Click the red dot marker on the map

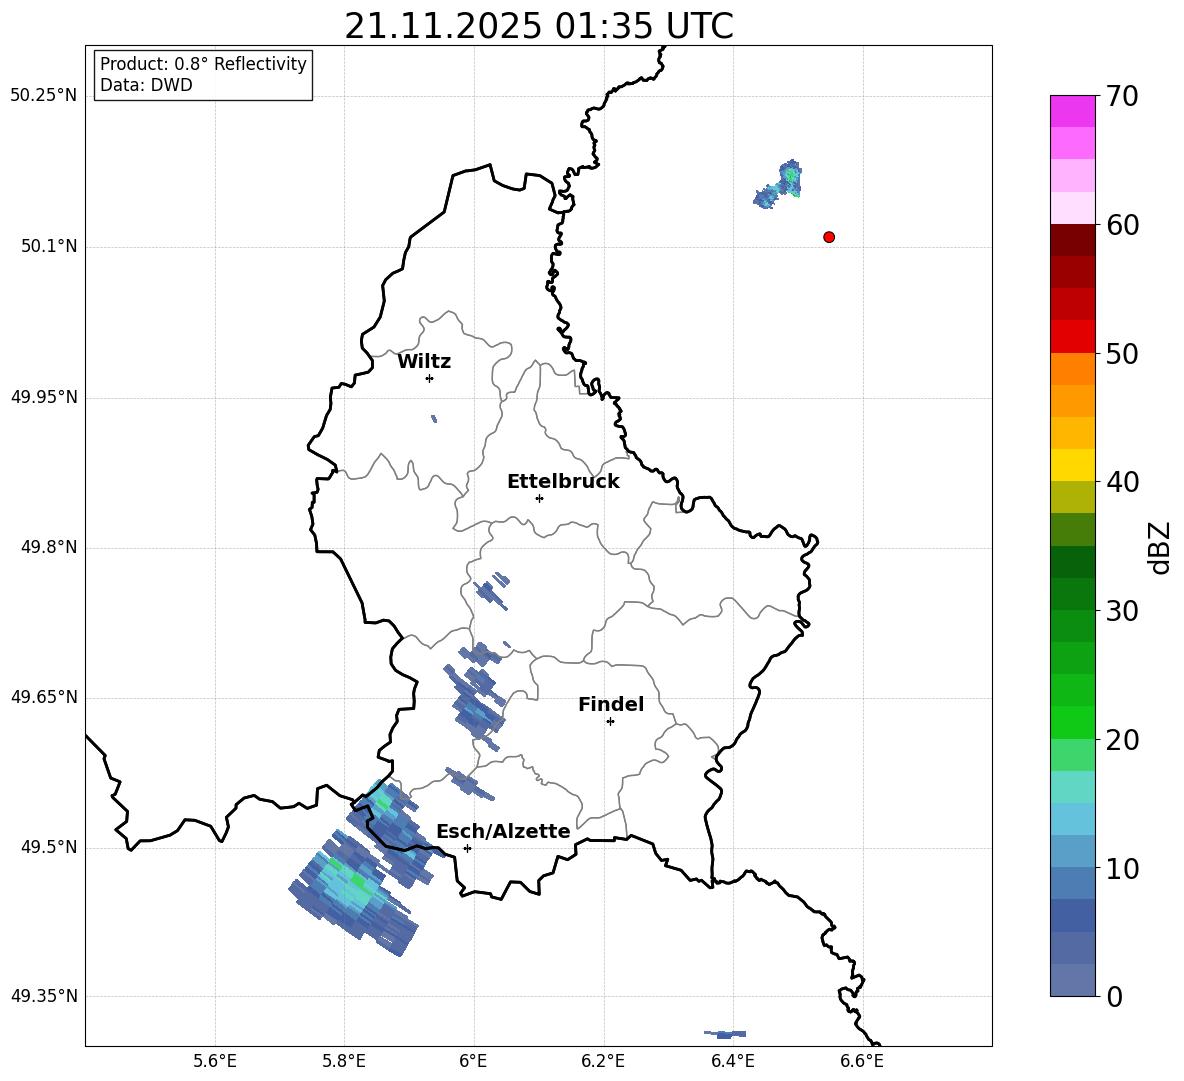tap(829, 237)
